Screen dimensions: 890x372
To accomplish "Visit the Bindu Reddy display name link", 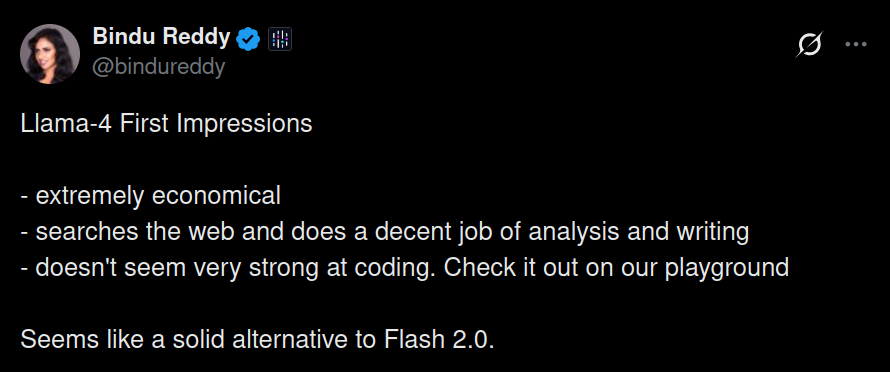I will pyautogui.click(x=161, y=37).
